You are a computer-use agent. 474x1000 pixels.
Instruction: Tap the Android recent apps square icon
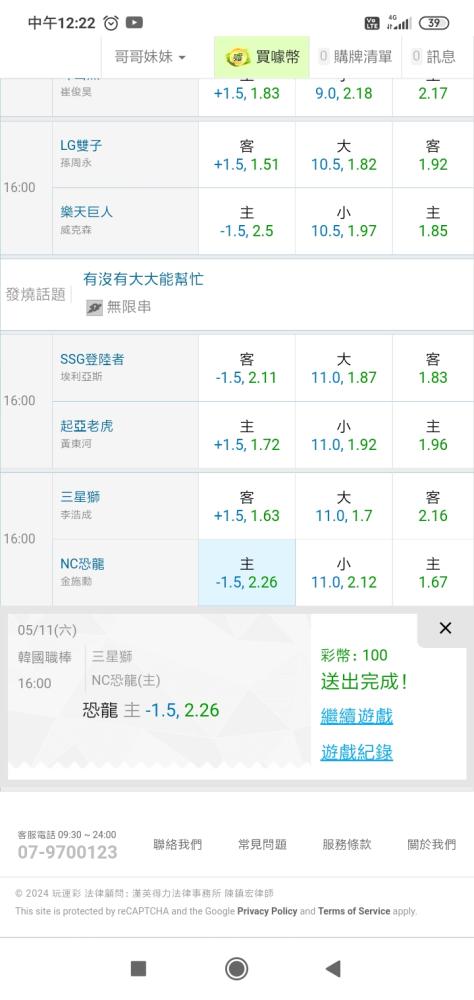[x=138, y=969]
